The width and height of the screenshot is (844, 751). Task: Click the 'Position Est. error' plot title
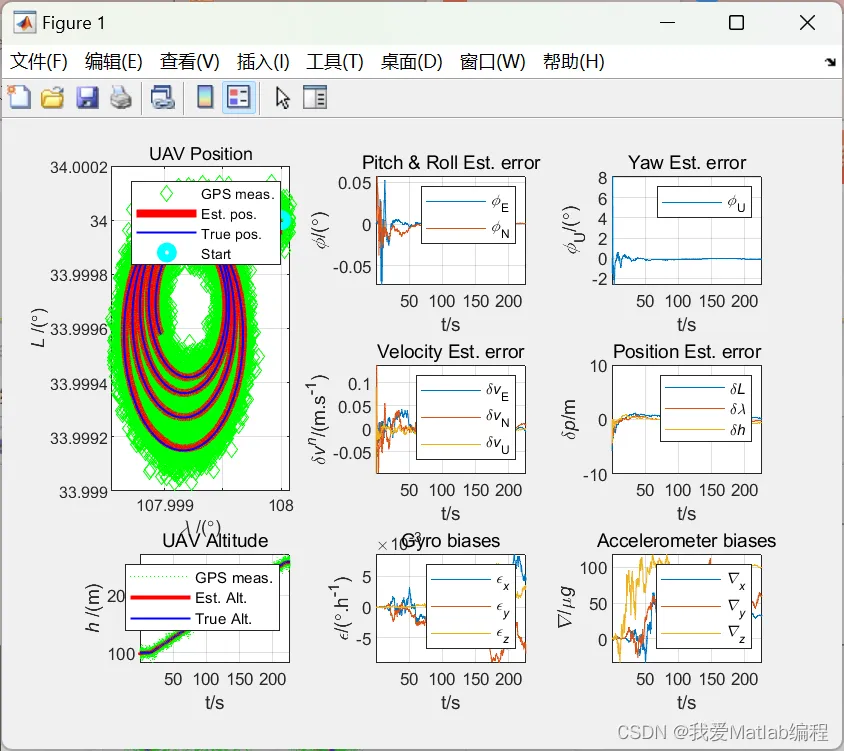click(x=687, y=352)
